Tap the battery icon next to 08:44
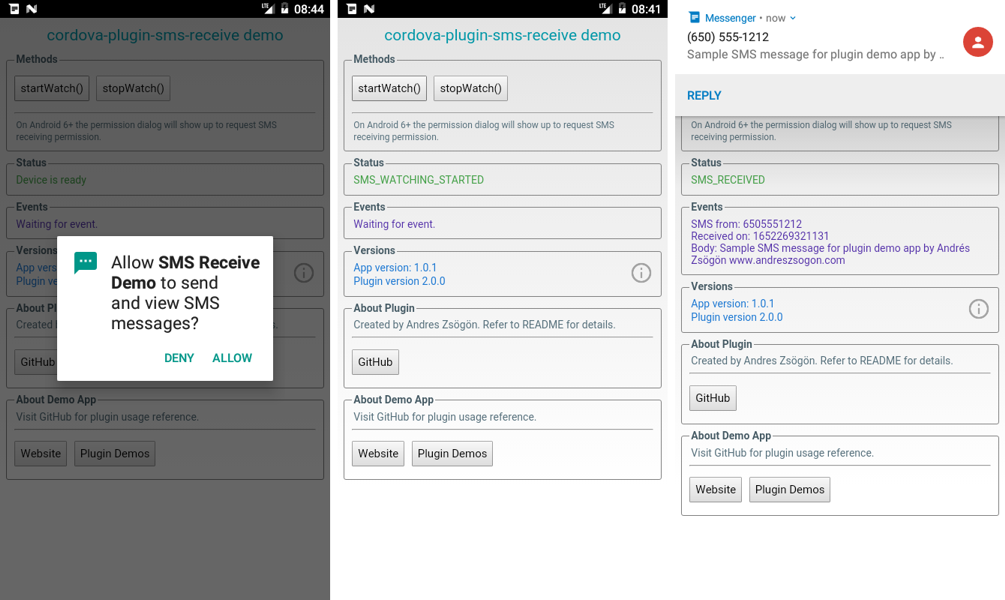1005x600 pixels. coord(285,8)
